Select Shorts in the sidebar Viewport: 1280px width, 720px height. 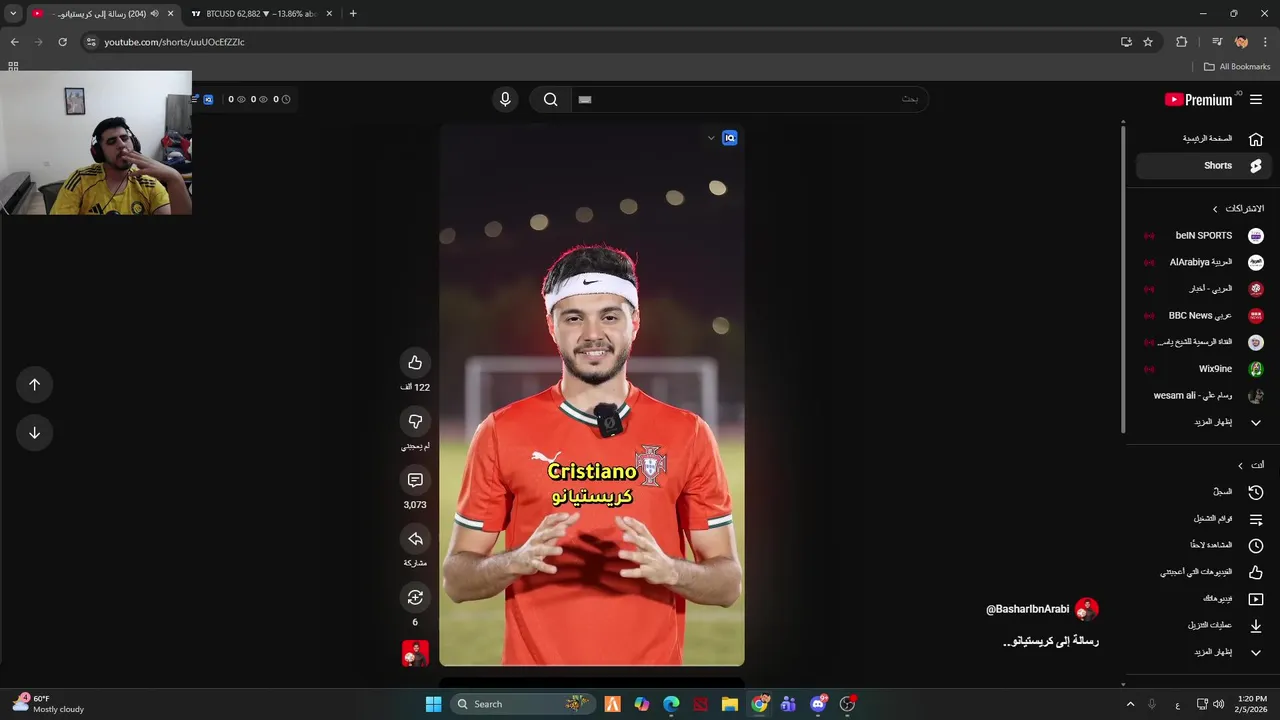(x=1203, y=166)
